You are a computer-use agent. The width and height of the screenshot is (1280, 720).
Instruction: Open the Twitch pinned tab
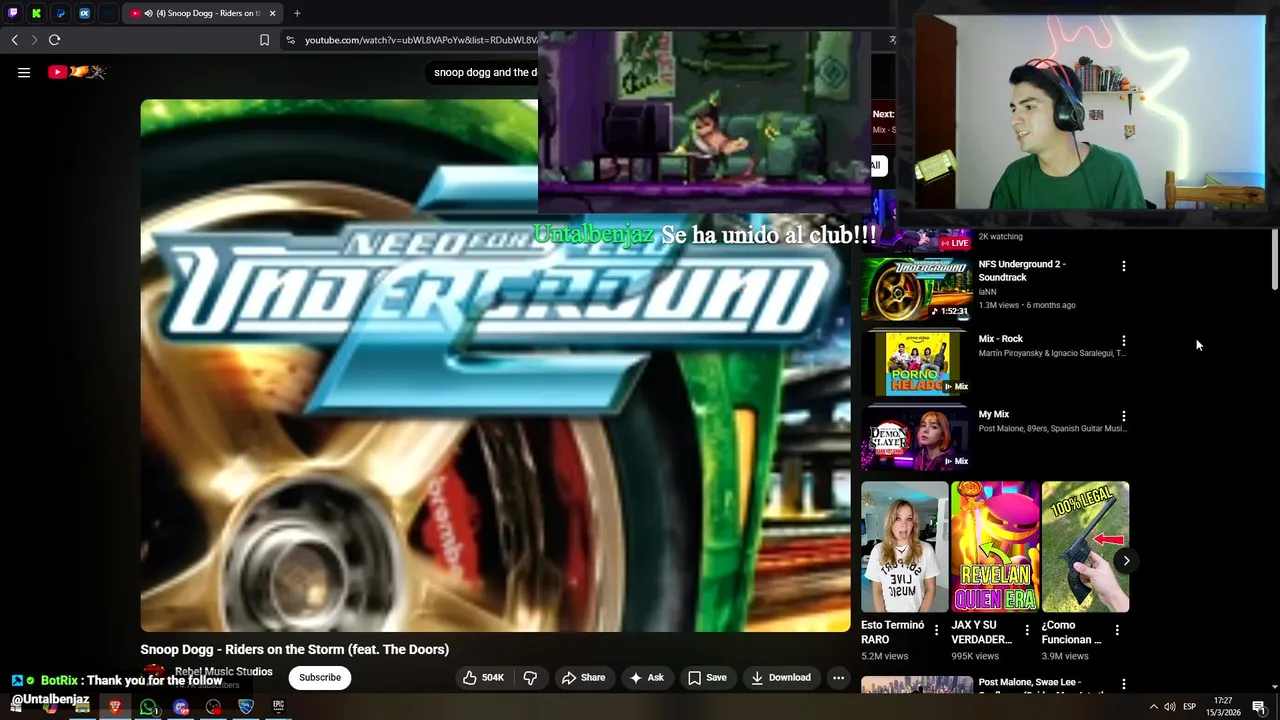(13, 13)
